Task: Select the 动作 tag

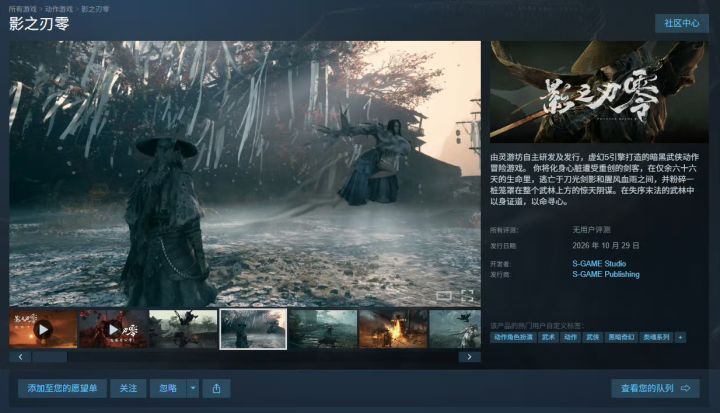Action: (x=570, y=337)
